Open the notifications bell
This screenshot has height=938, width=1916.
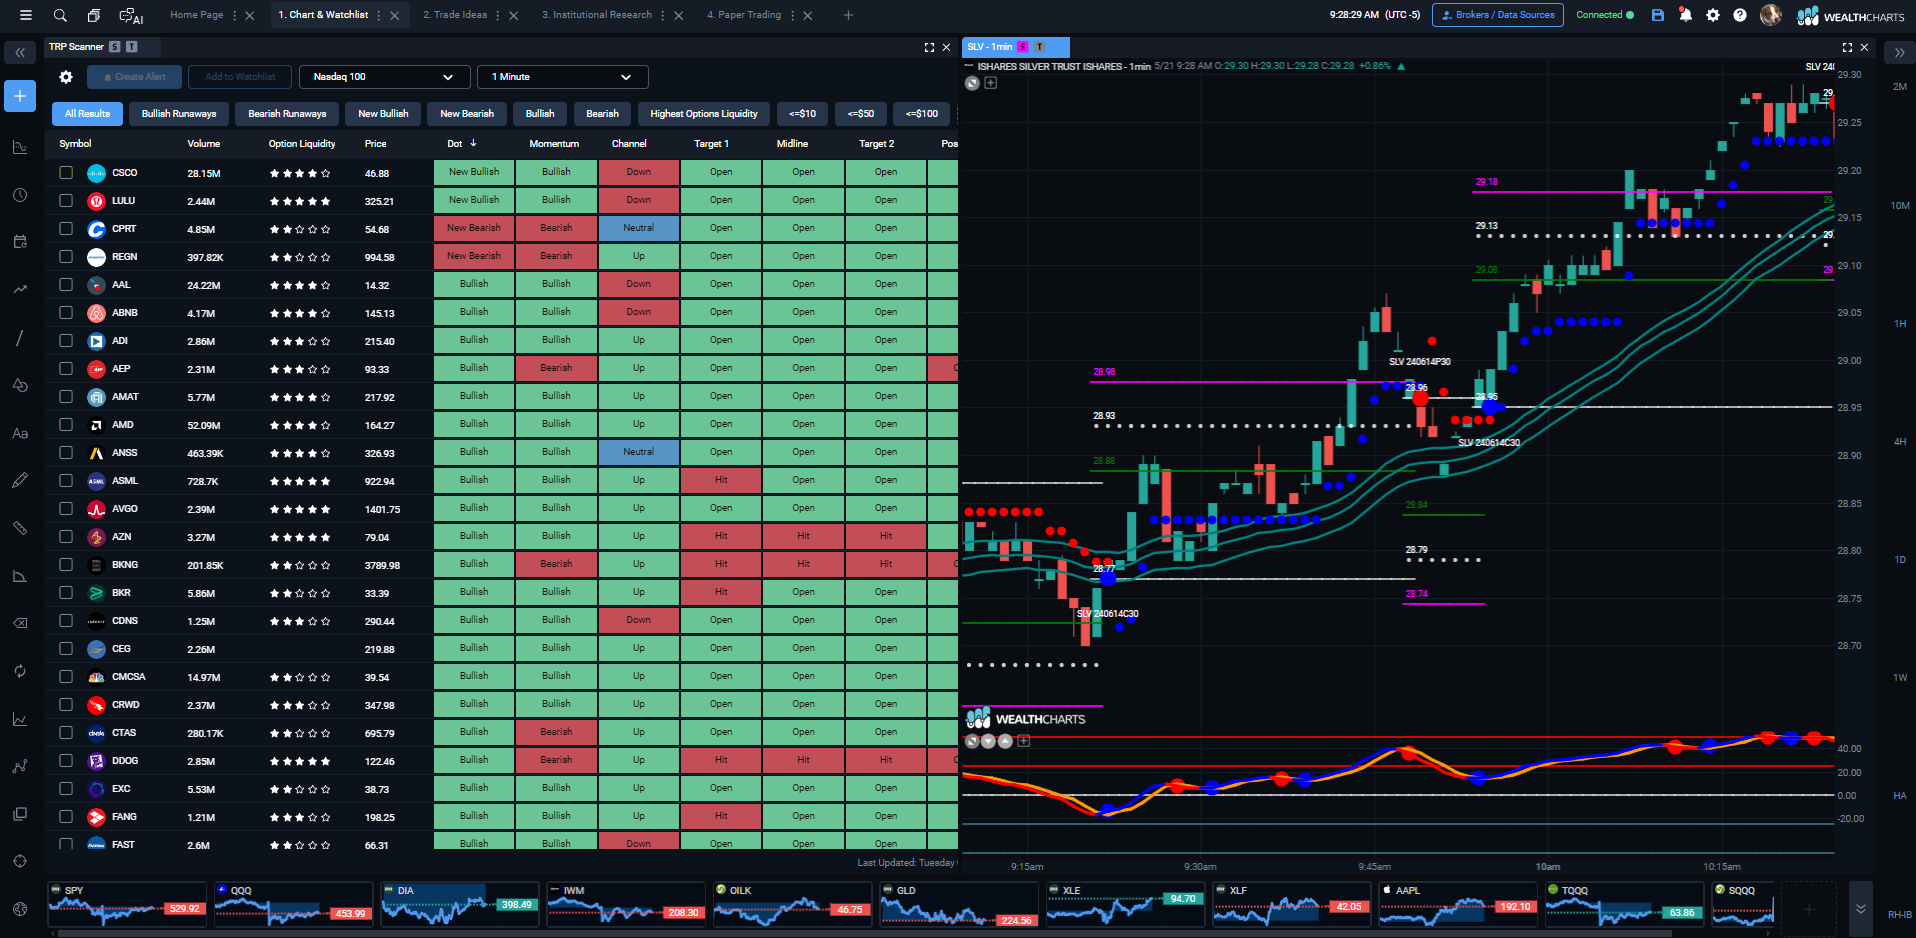[x=1685, y=15]
